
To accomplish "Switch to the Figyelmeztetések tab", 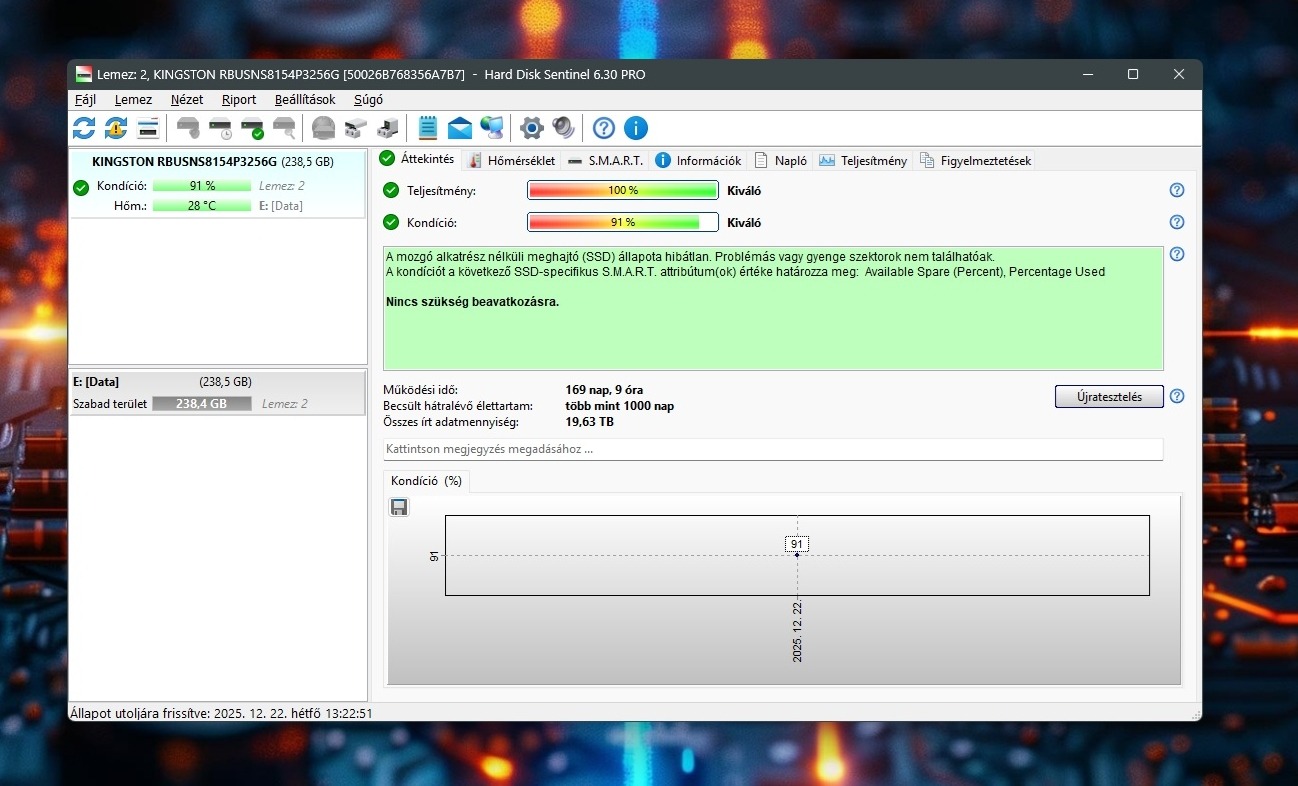I will 975,160.
